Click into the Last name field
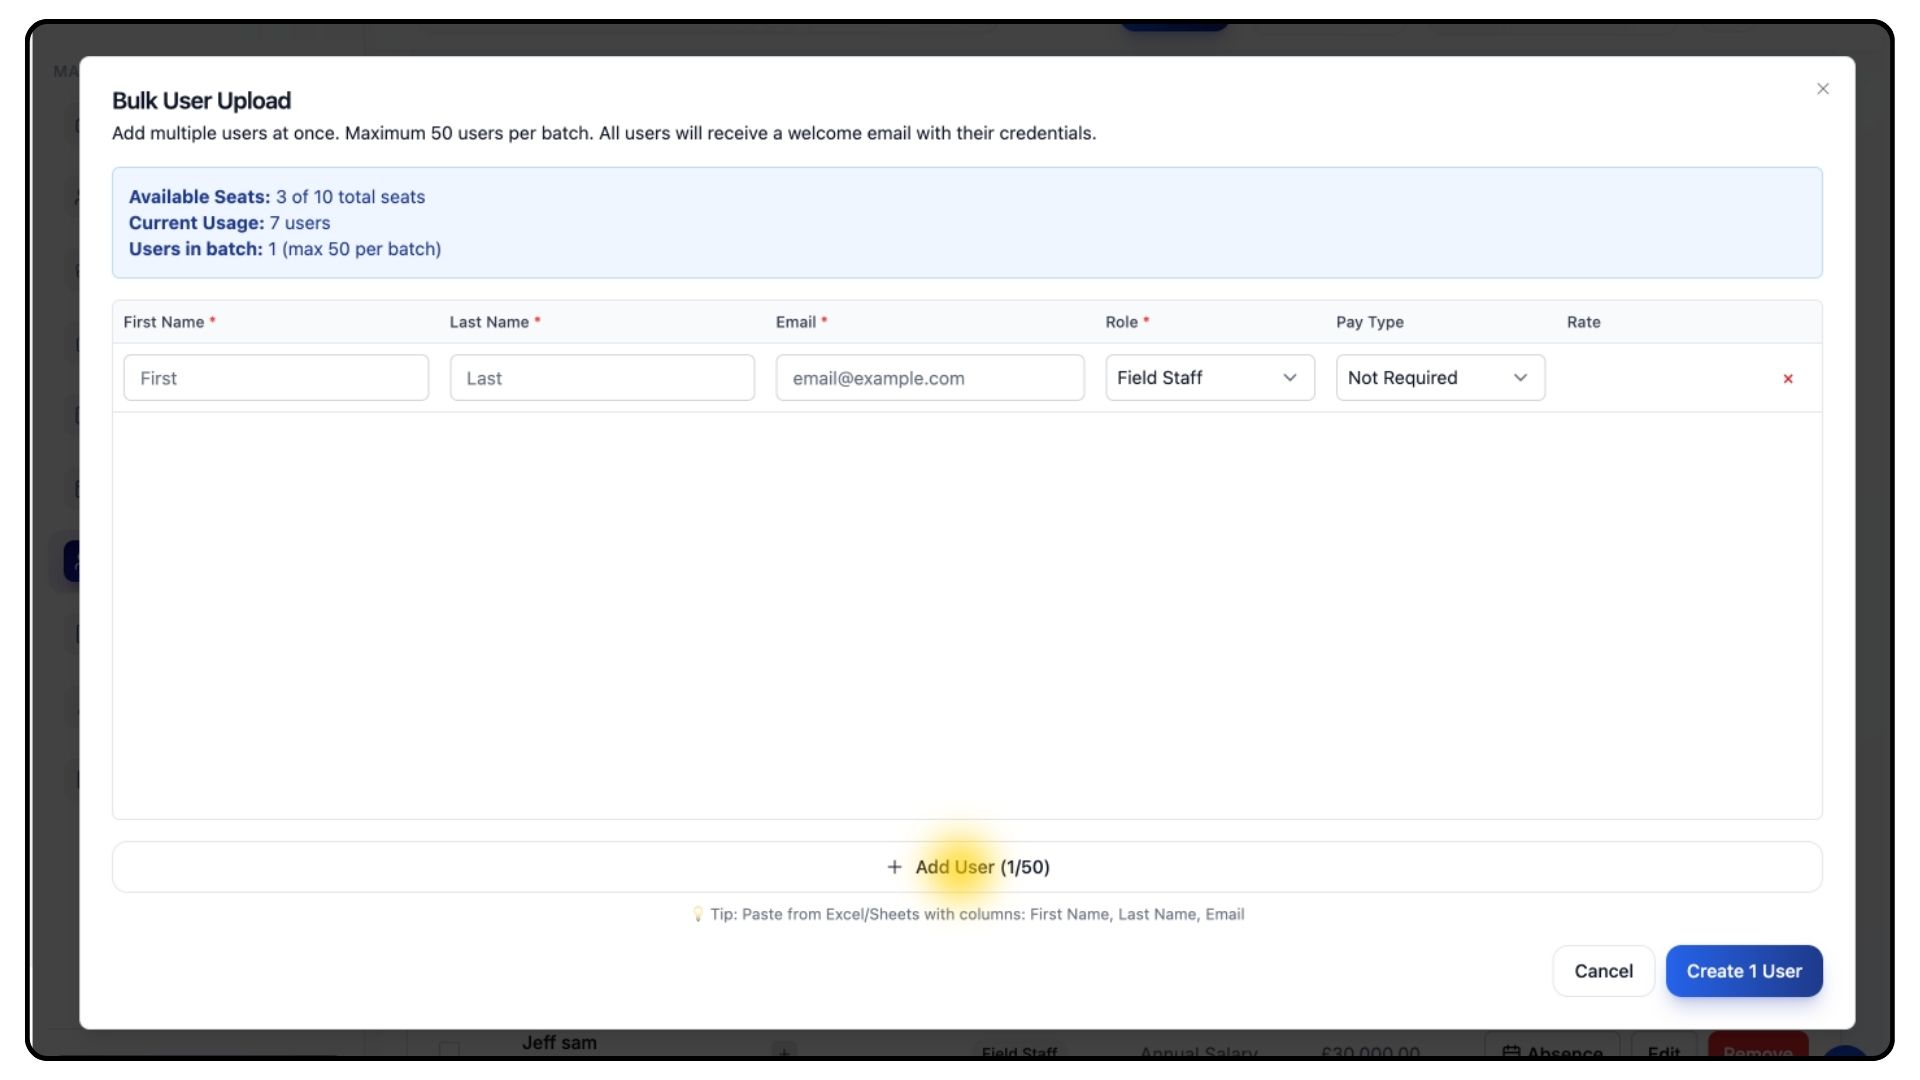 click(x=602, y=378)
